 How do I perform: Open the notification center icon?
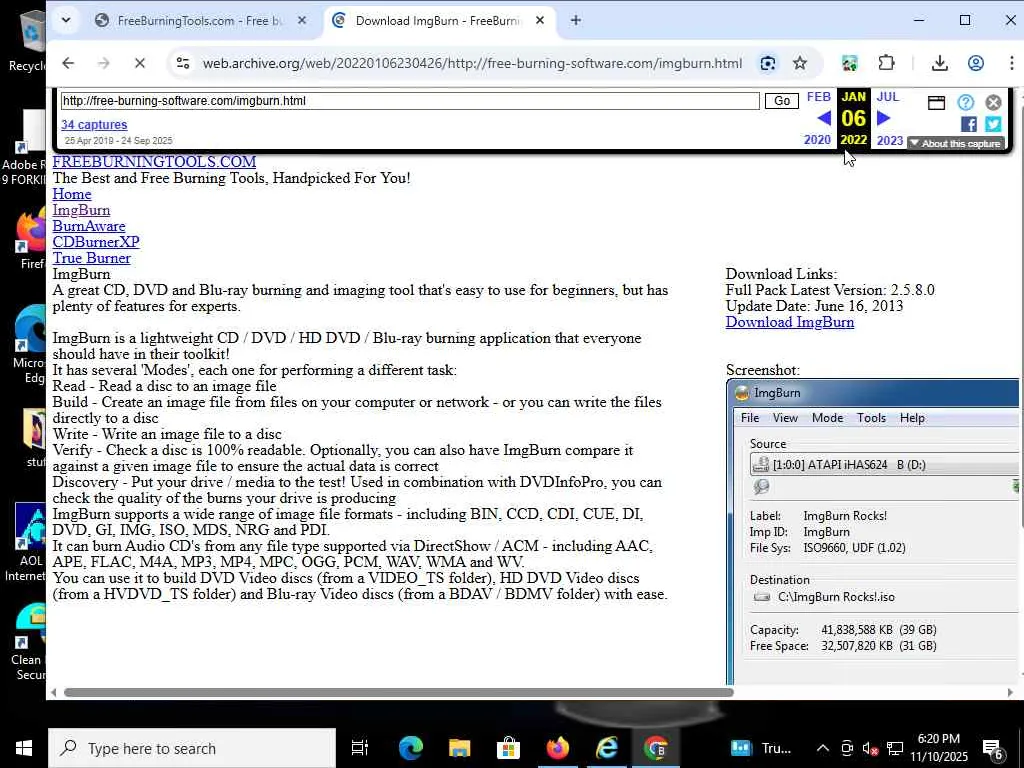(994, 749)
